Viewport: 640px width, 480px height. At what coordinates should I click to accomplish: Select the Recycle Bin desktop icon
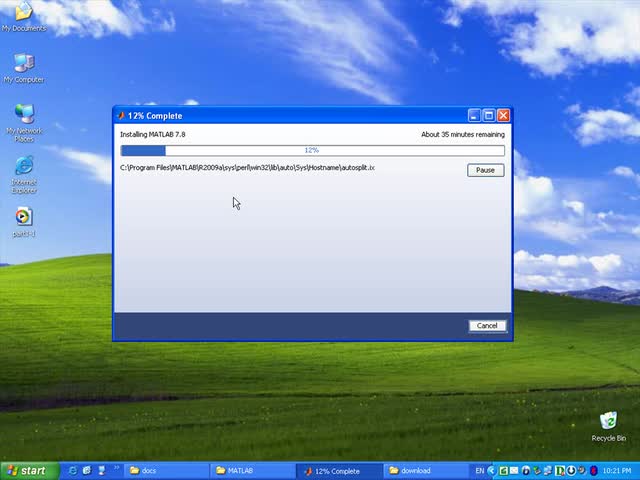click(609, 427)
